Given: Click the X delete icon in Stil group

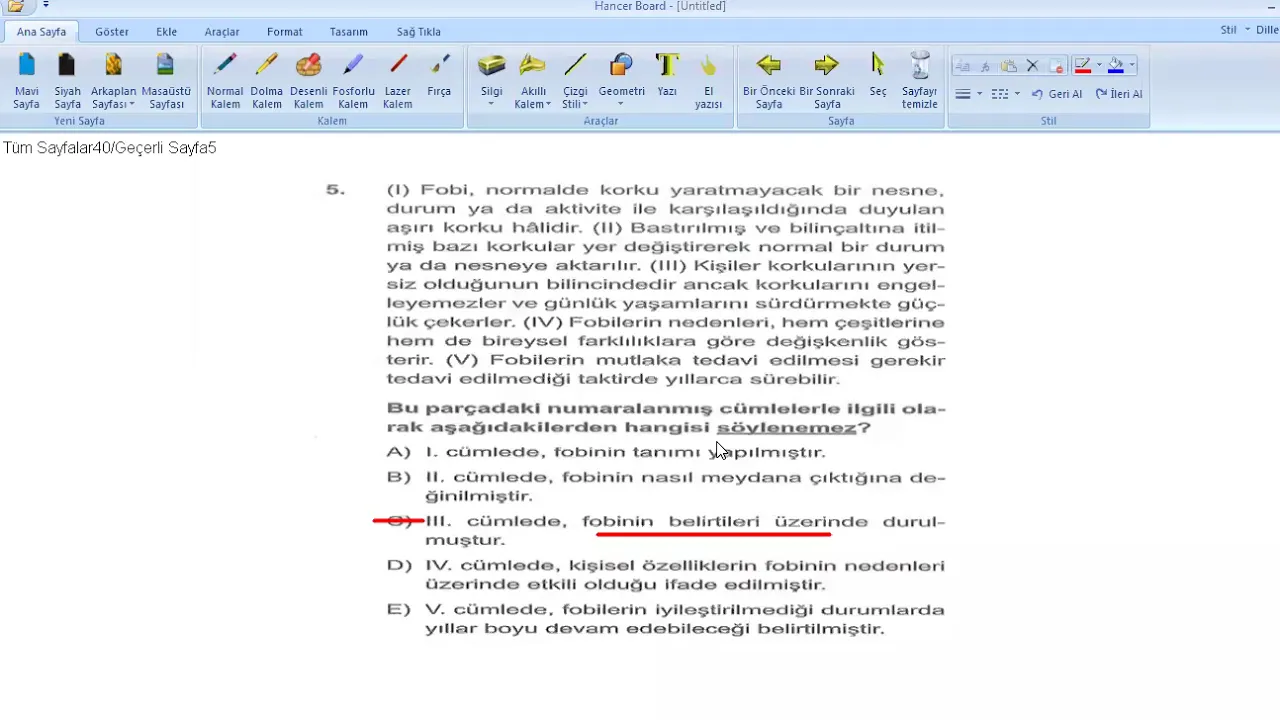Looking at the screenshot, I should [x=1033, y=66].
